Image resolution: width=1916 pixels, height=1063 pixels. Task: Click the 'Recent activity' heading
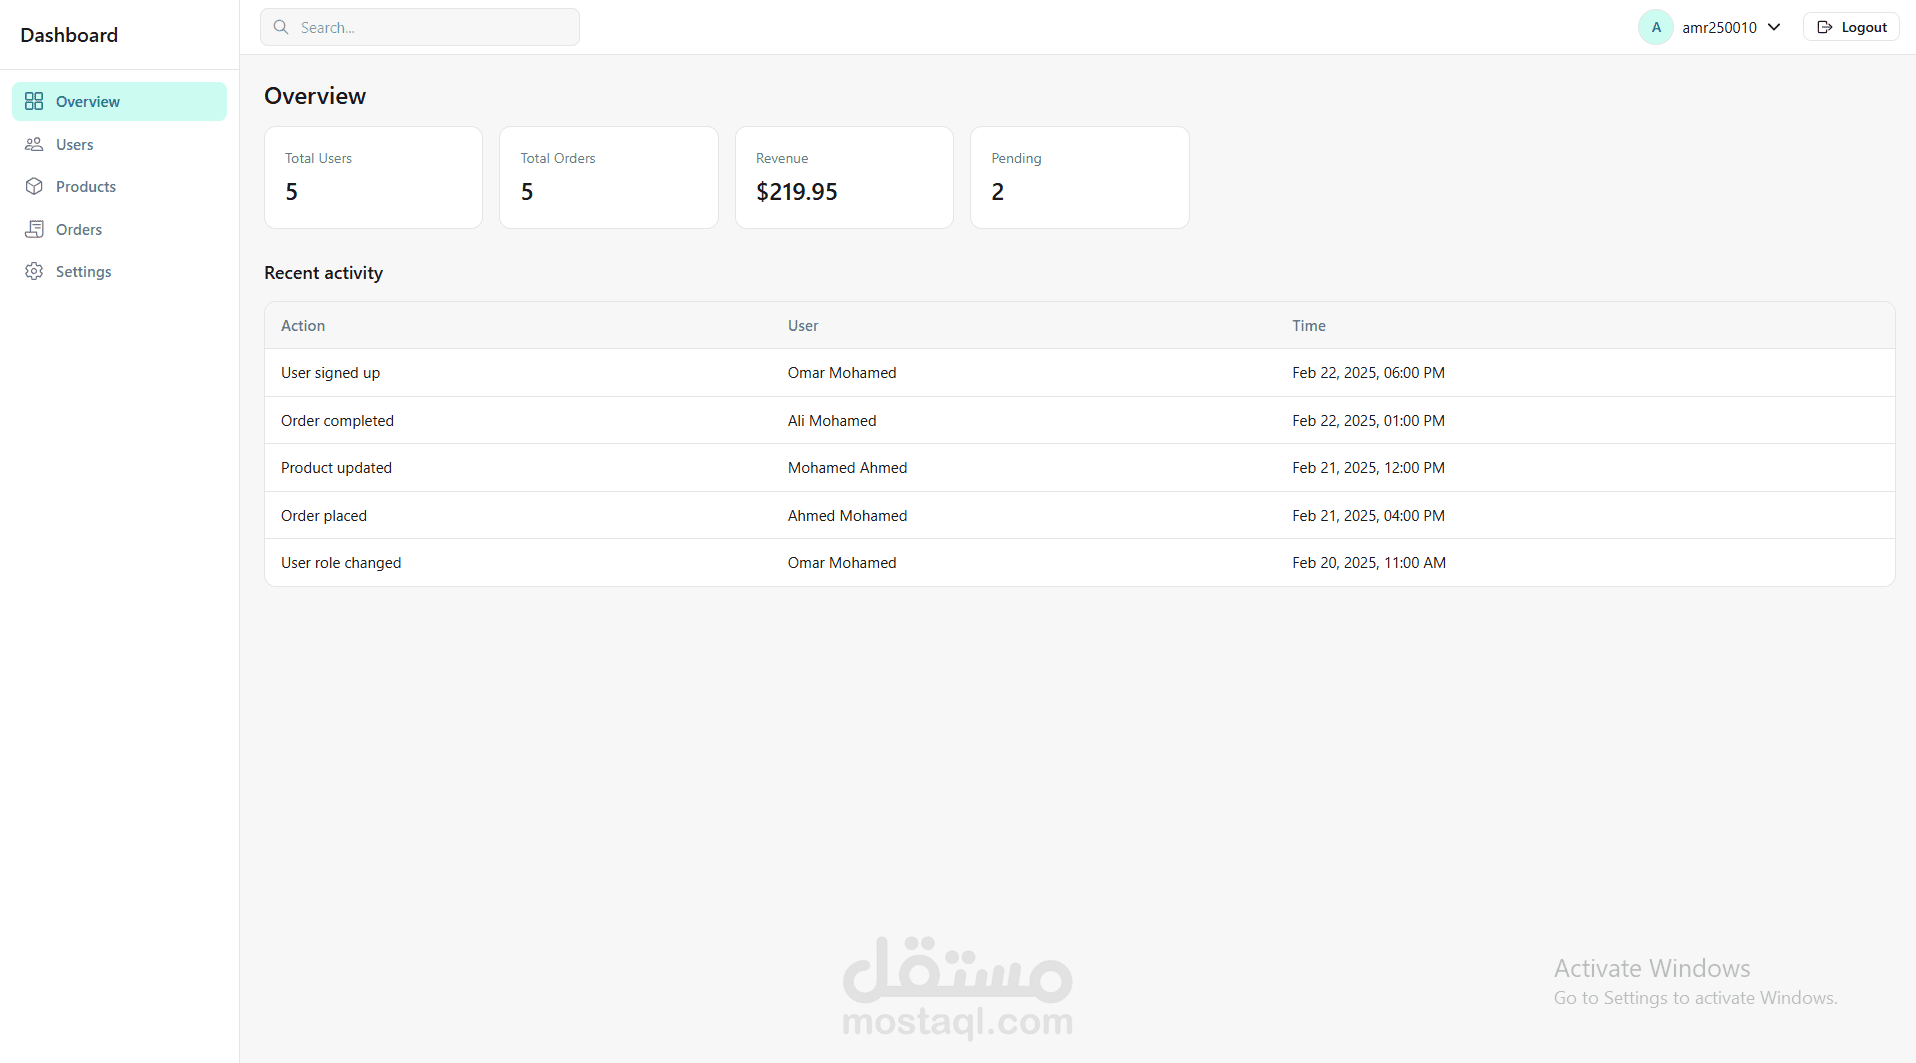click(323, 273)
